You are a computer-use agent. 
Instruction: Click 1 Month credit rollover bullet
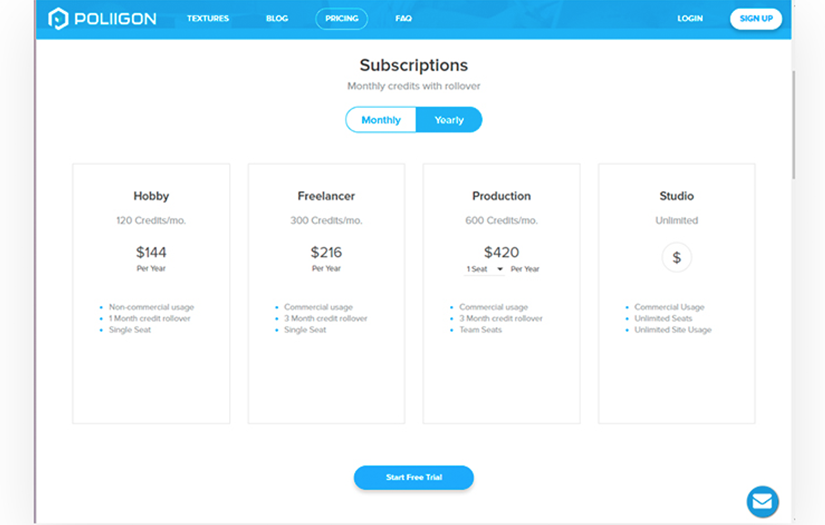point(149,318)
